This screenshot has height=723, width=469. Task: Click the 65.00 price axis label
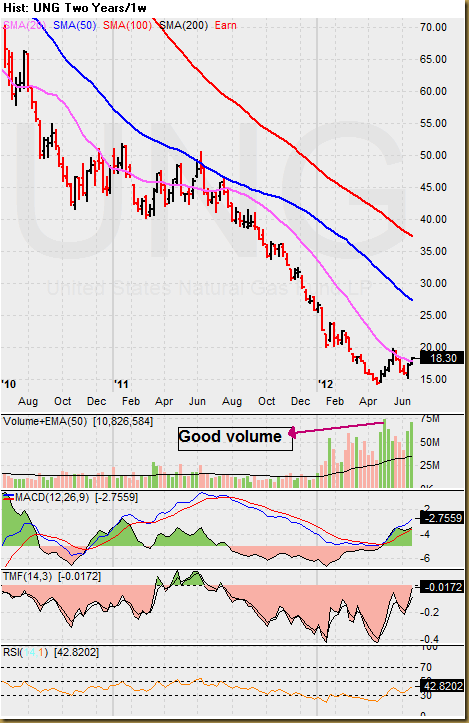tap(433, 59)
